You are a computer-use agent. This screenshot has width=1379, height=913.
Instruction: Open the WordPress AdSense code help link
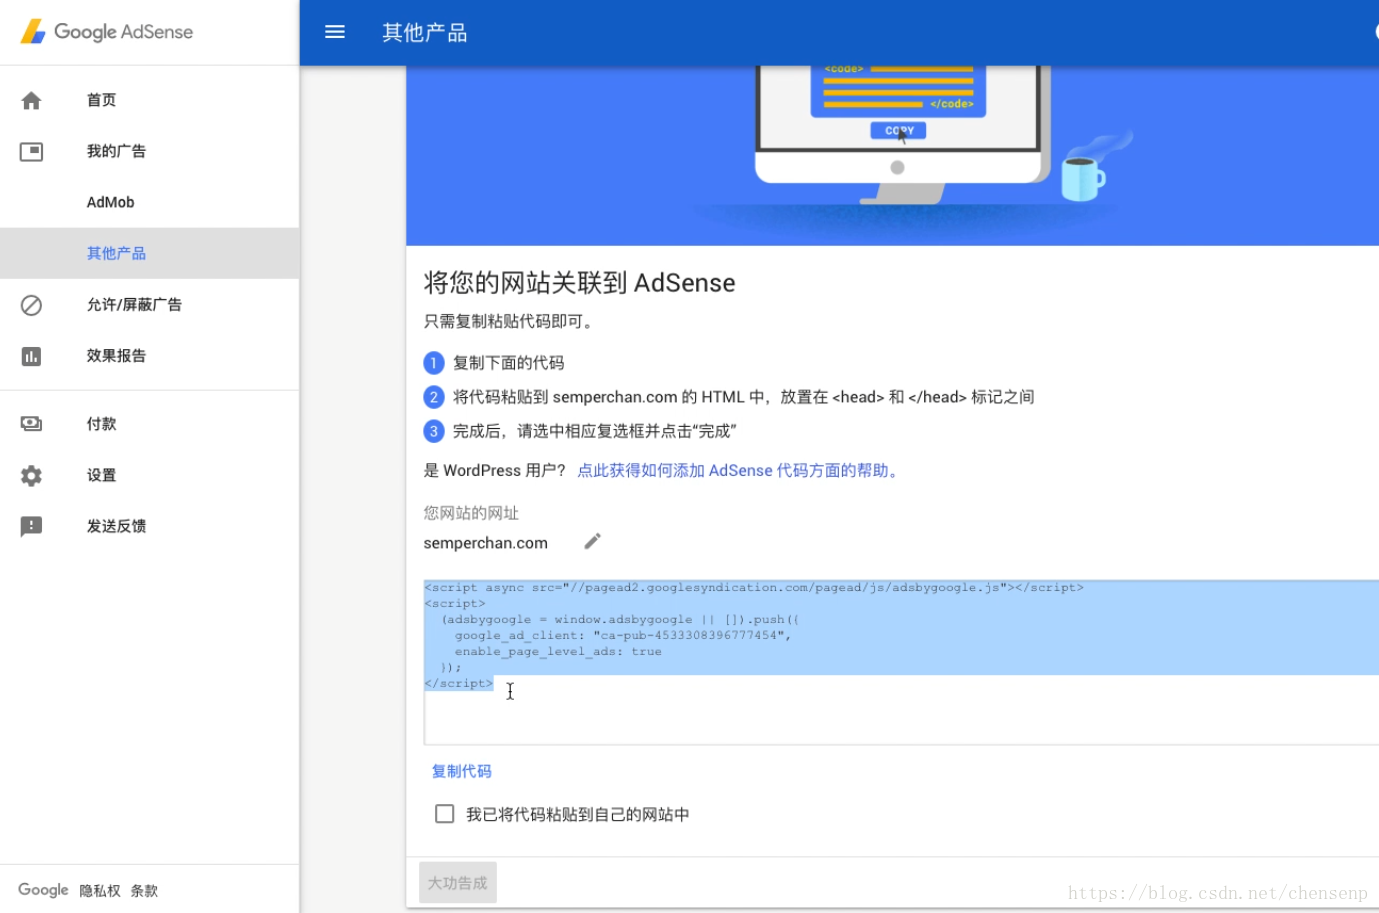pyautogui.click(x=740, y=471)
